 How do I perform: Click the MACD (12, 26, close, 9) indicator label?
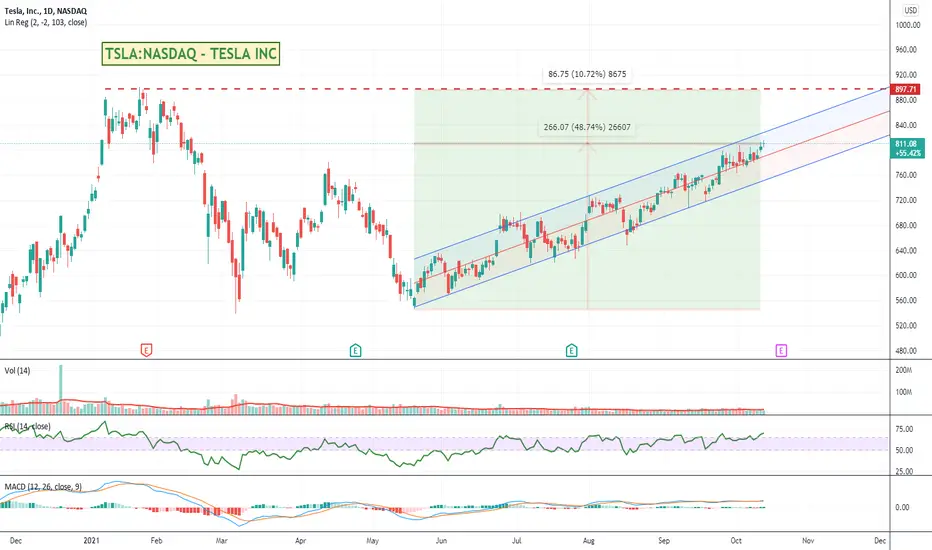43,486
